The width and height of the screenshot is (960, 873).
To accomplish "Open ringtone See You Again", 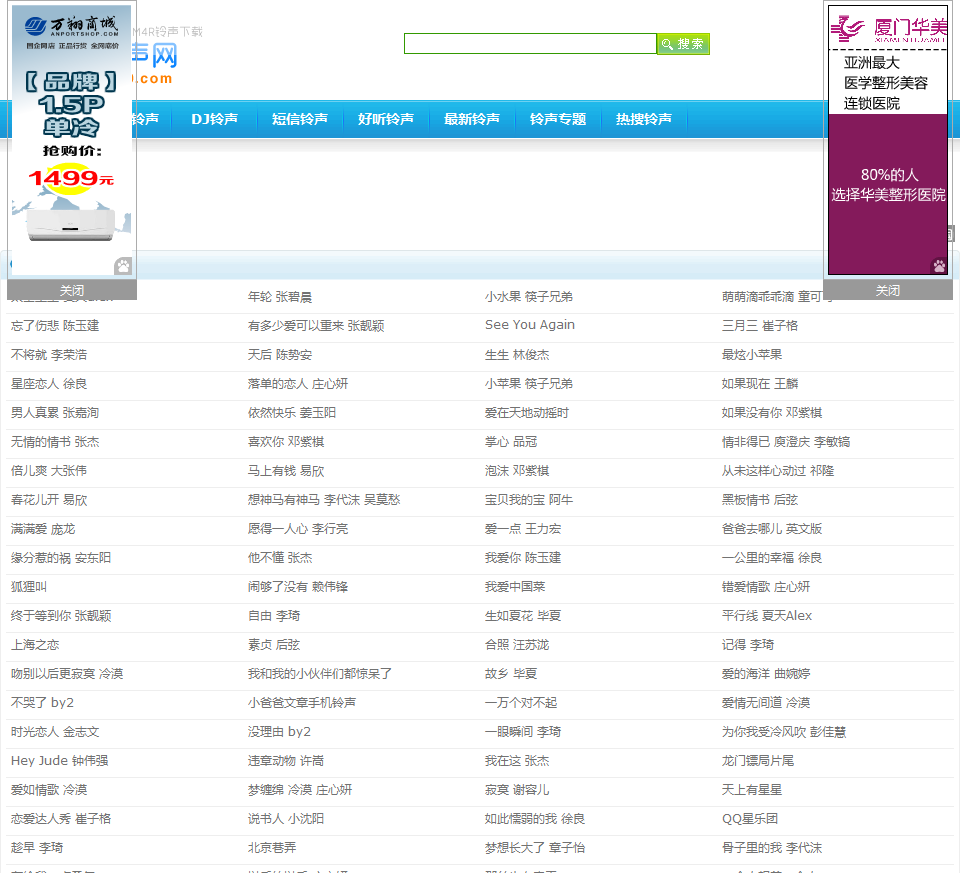I will [x=530, y=325].
